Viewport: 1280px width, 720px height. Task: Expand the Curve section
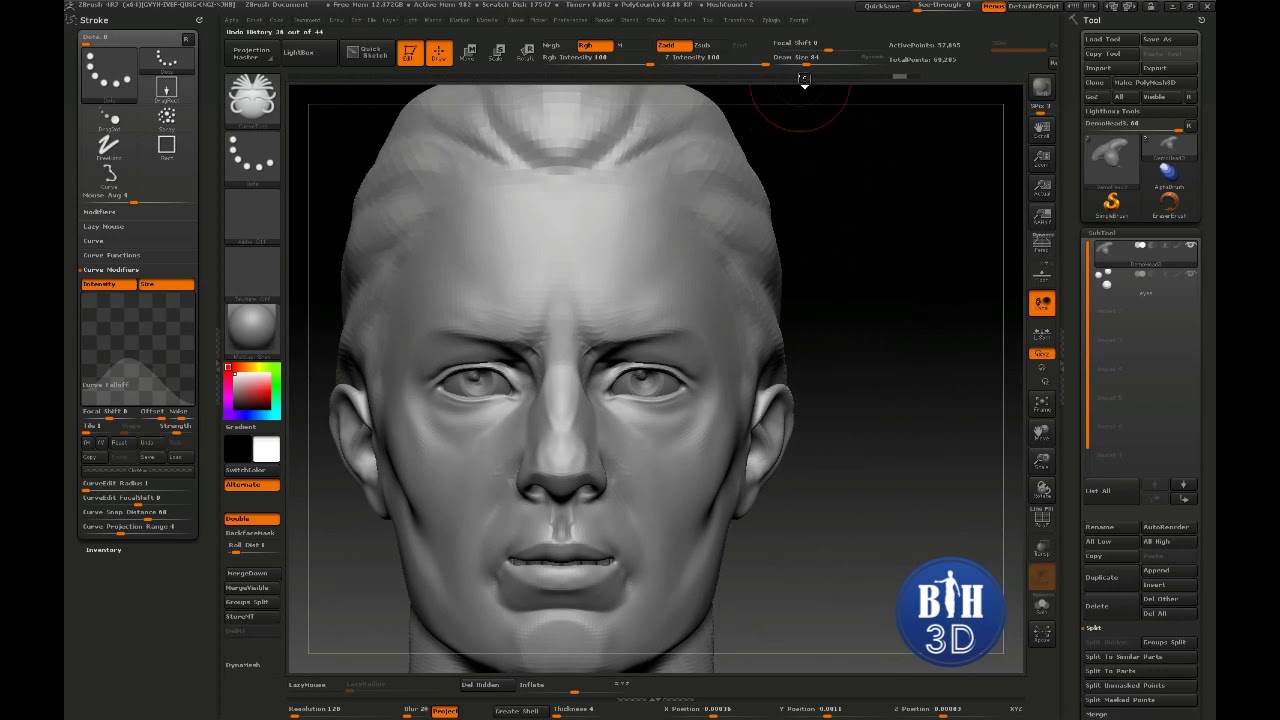point(93,241)
